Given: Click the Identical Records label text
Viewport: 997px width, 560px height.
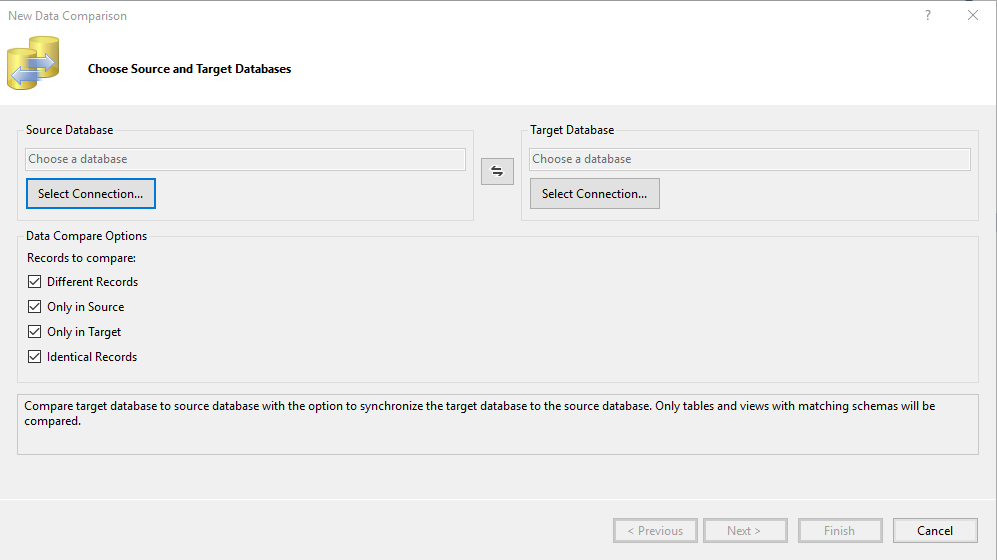Looking at the screenshot, I should (x=92, y=357).
